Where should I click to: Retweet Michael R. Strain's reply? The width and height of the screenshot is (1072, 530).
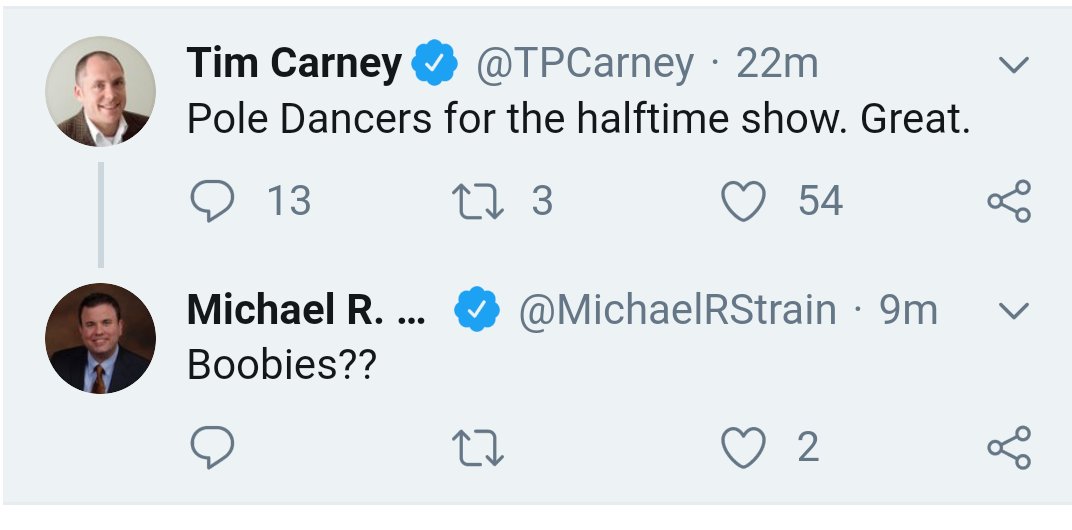479,448
